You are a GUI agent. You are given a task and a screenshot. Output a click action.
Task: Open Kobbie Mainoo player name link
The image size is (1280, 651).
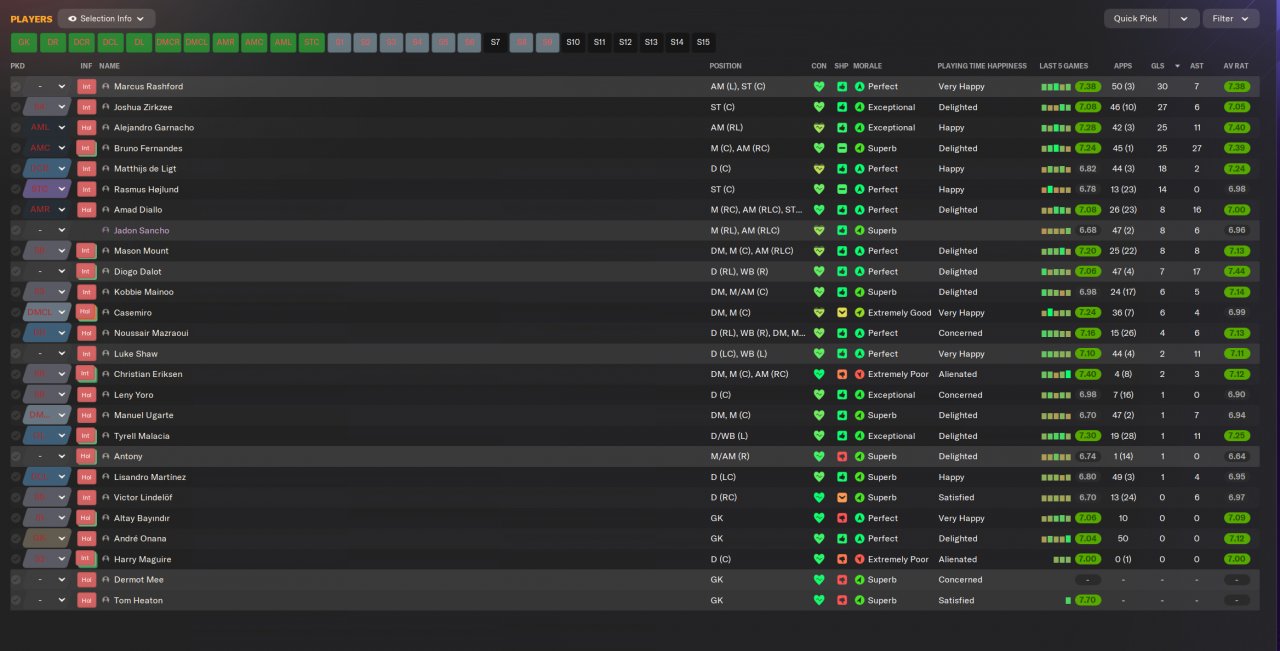coord(144,292)
